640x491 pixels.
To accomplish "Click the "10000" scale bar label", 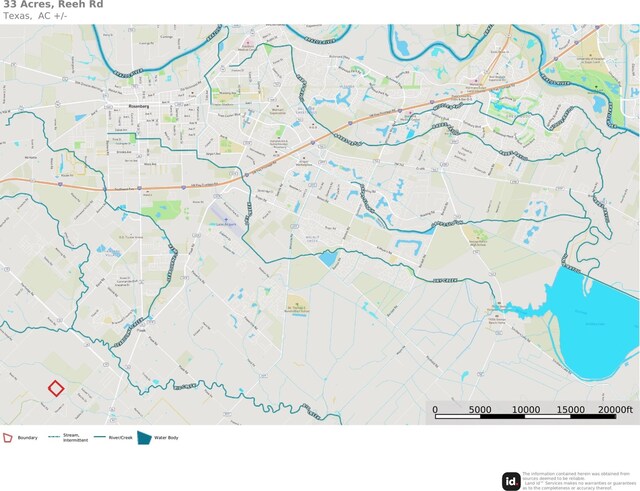I will [x=526, y=409].
